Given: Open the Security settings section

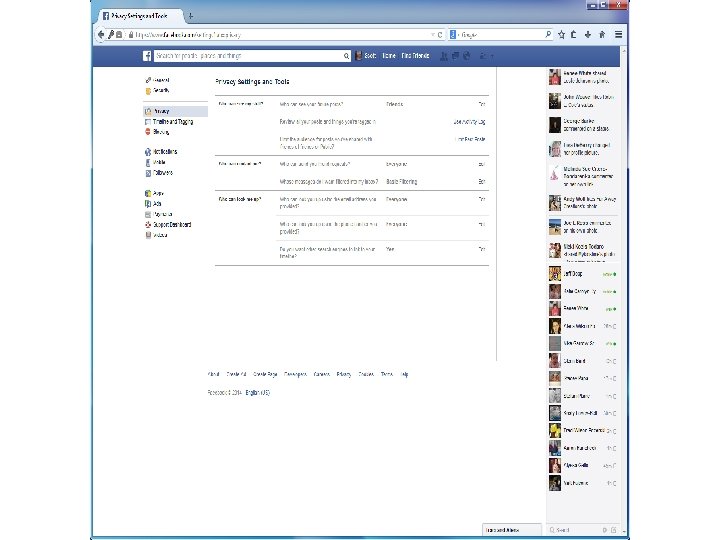Looking at the screenshot, I should 157,90.
